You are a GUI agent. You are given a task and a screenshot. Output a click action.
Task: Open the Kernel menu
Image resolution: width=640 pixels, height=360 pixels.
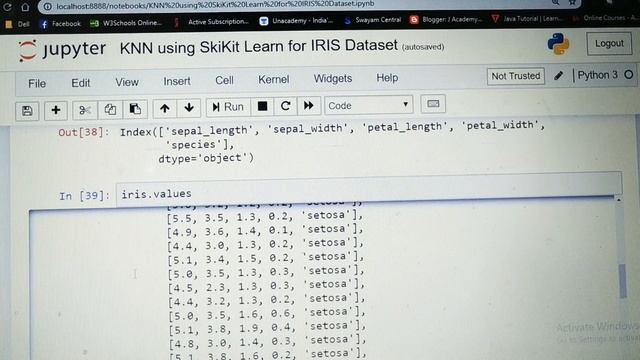tap(273, 79)
